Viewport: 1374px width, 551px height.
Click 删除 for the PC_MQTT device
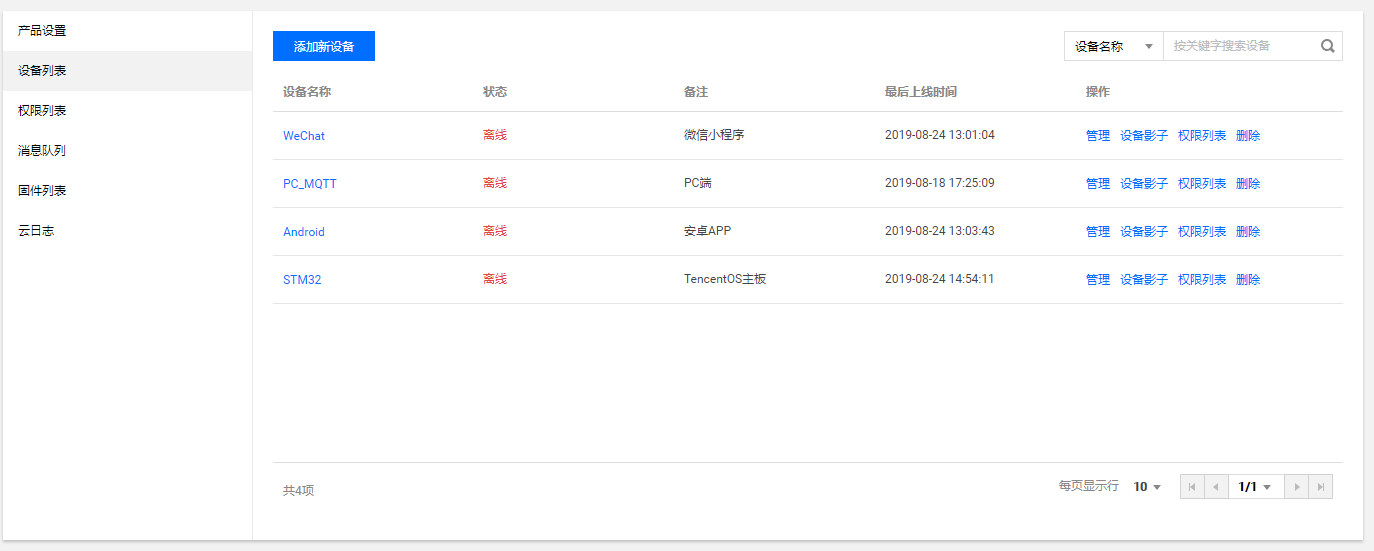(1248, 184)
